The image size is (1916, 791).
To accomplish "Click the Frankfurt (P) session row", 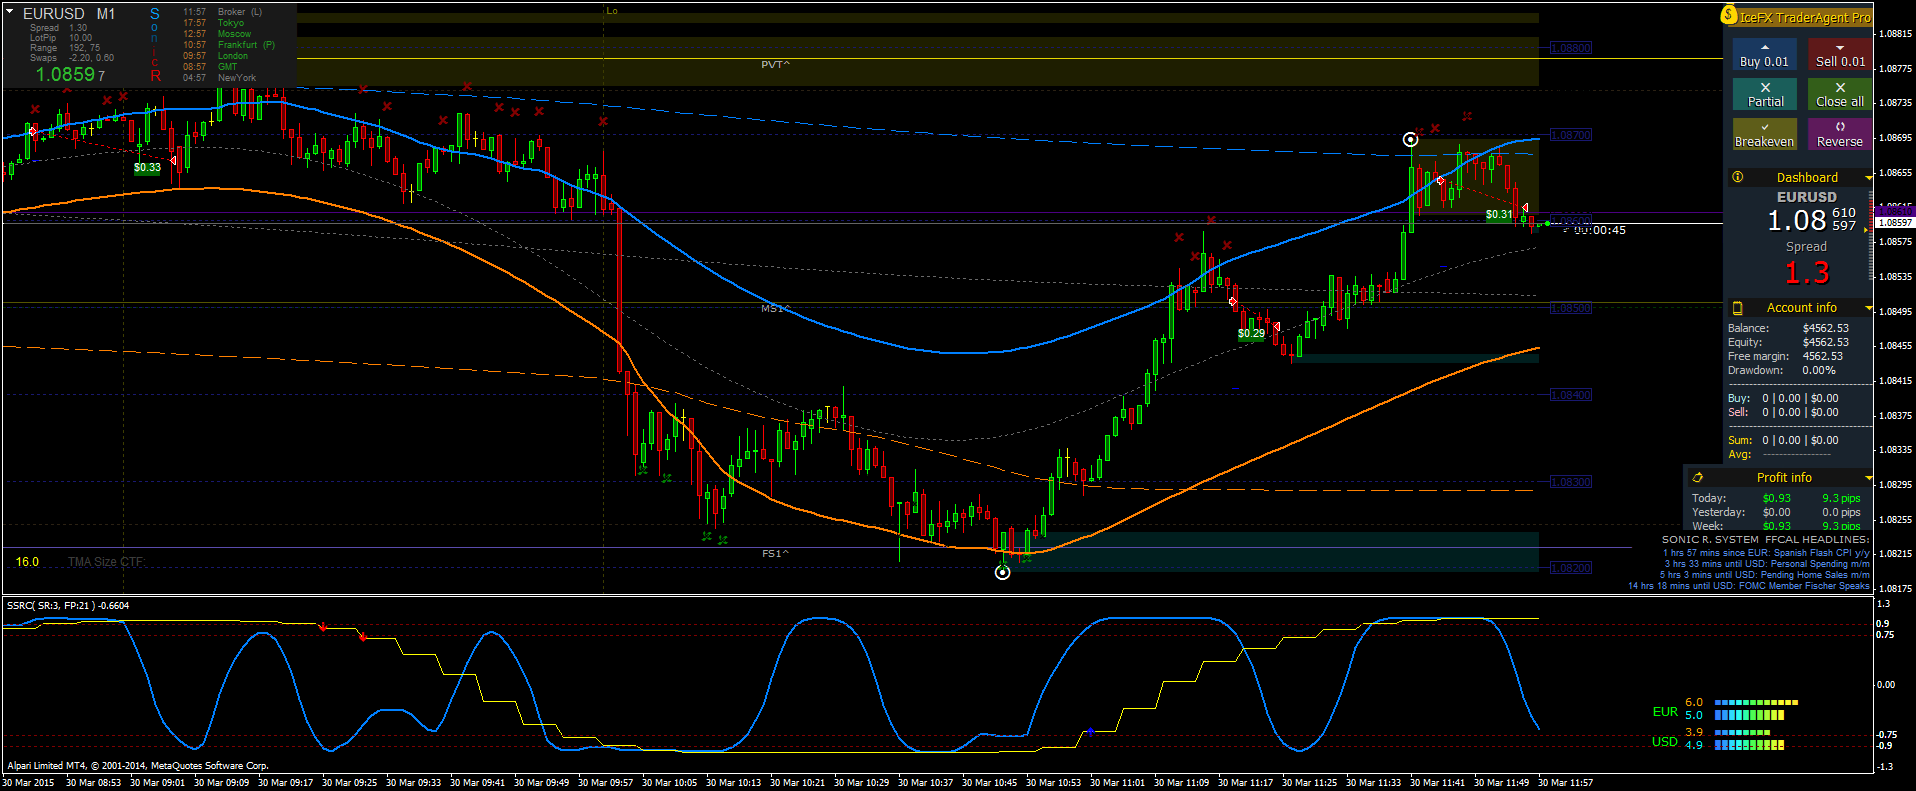I will [229, 45].
